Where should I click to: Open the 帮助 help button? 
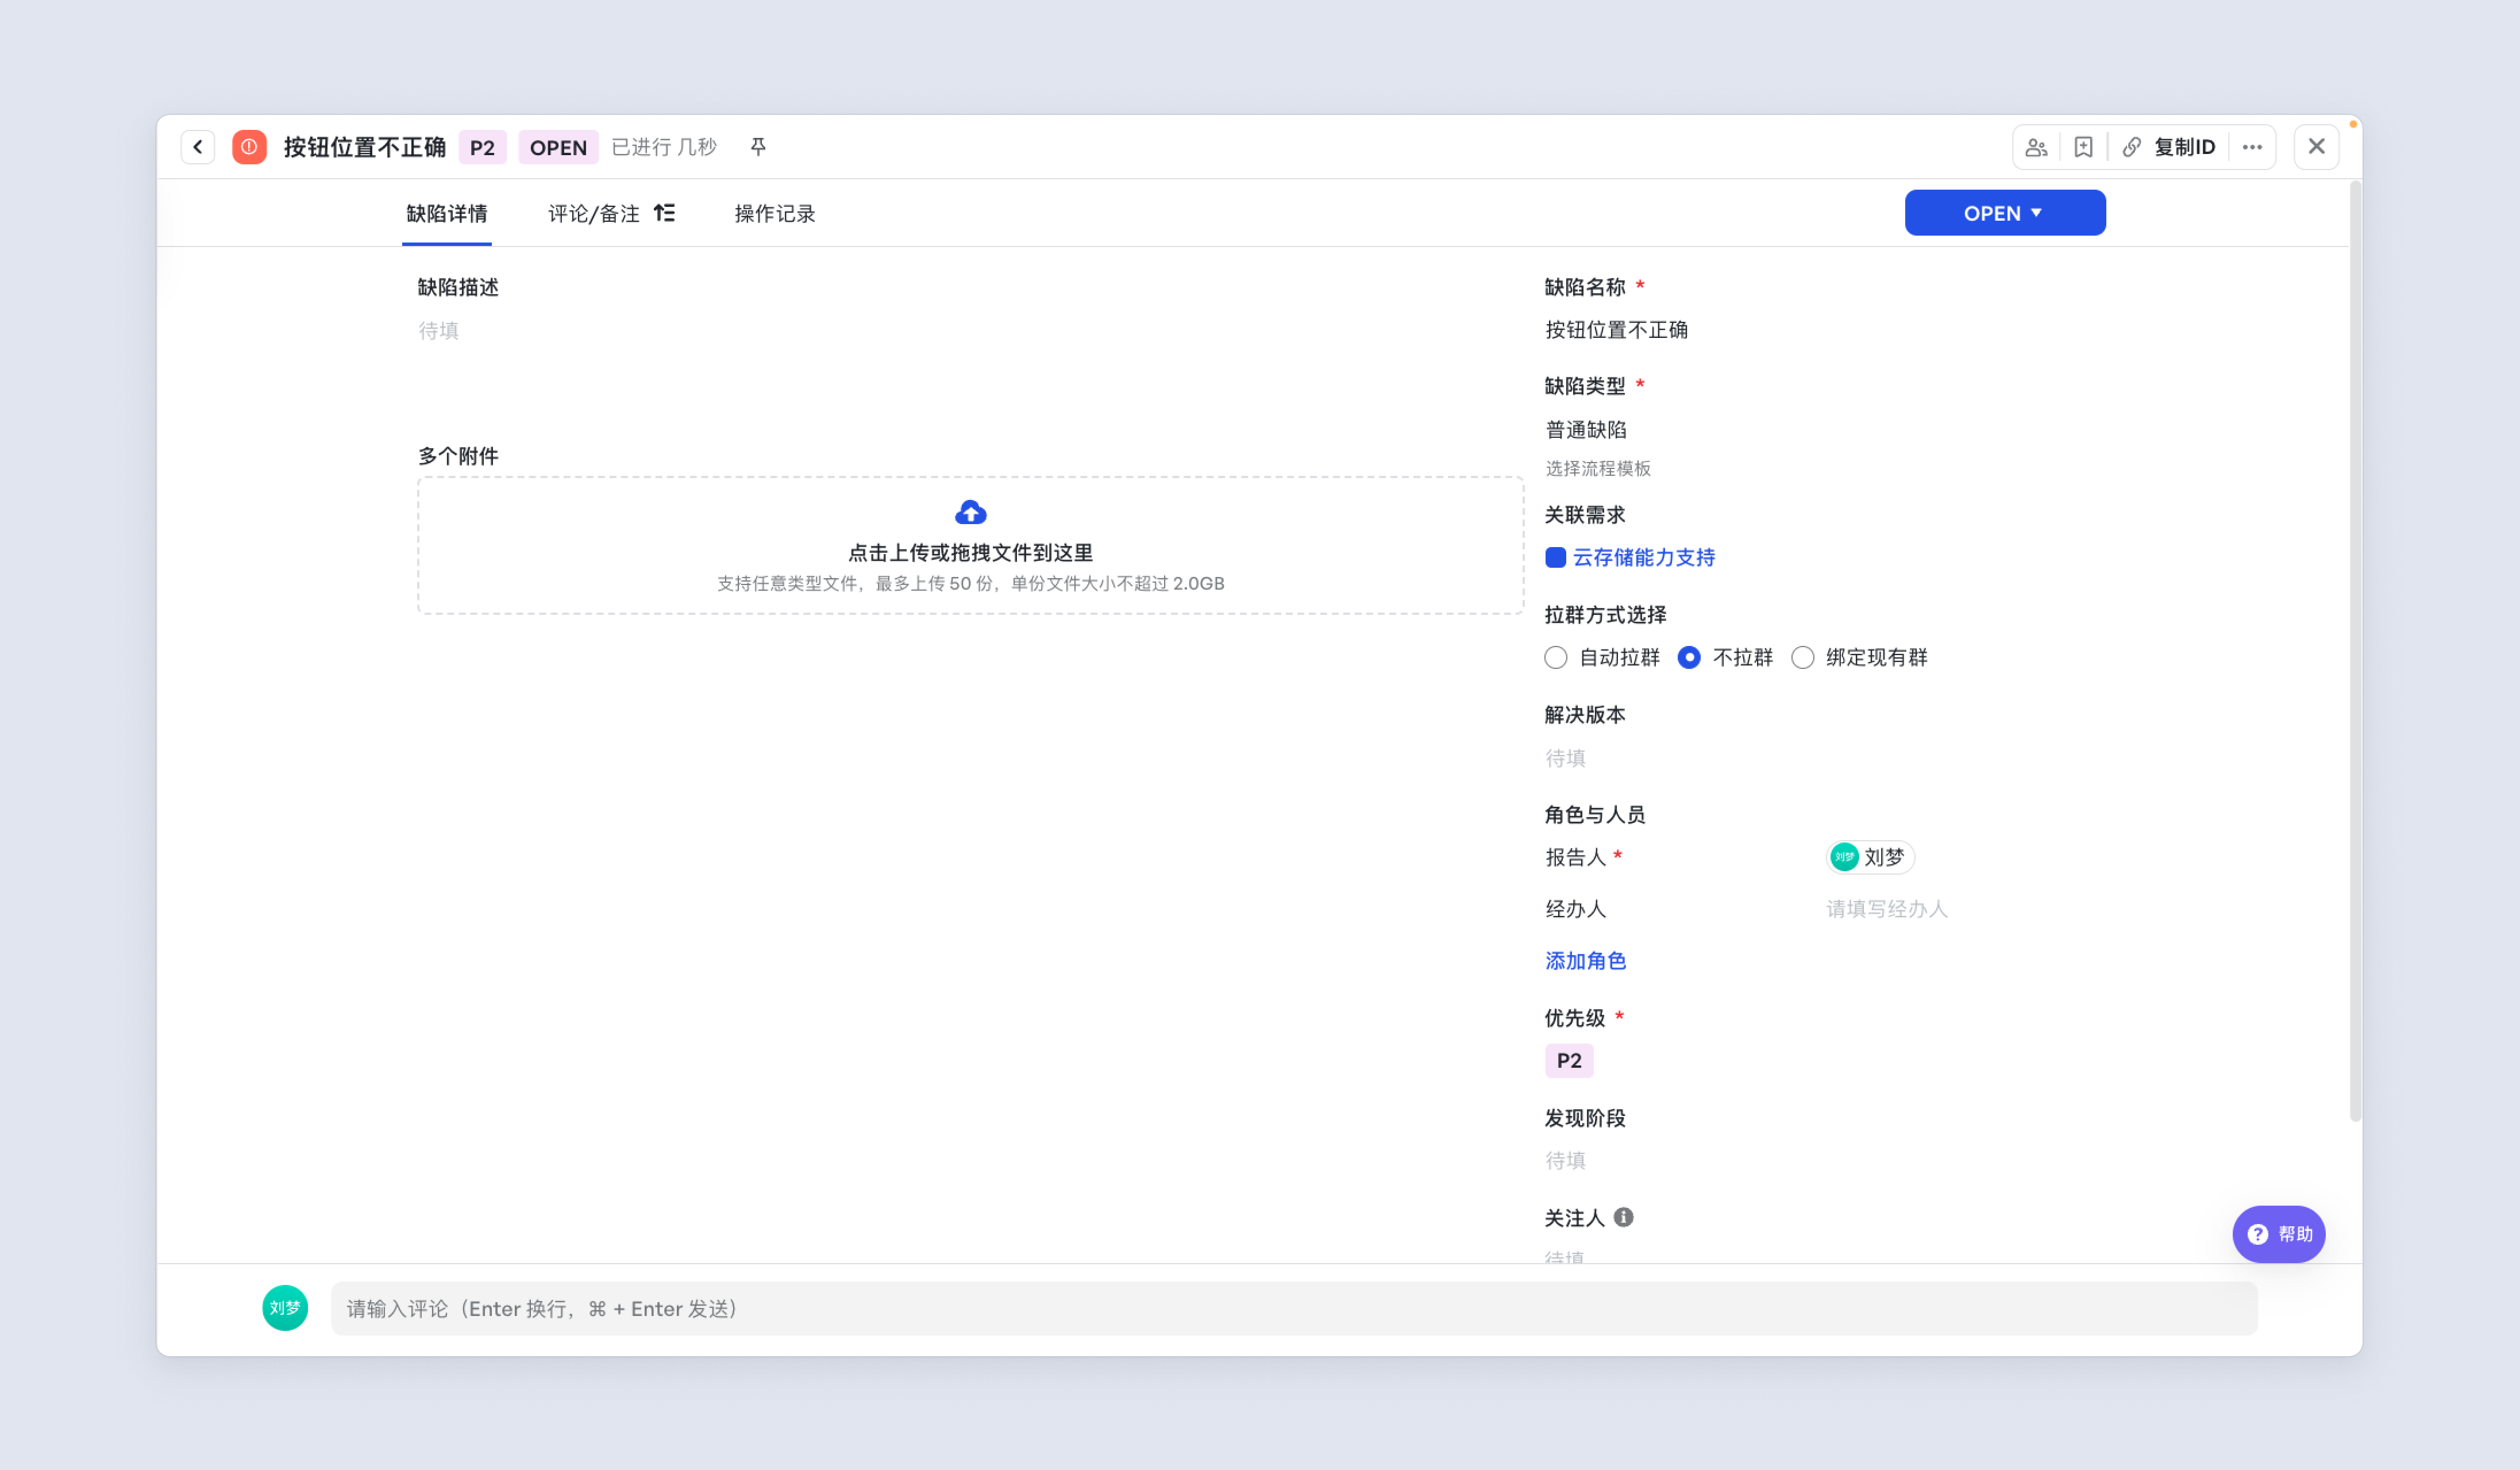click(2278, 1234)
